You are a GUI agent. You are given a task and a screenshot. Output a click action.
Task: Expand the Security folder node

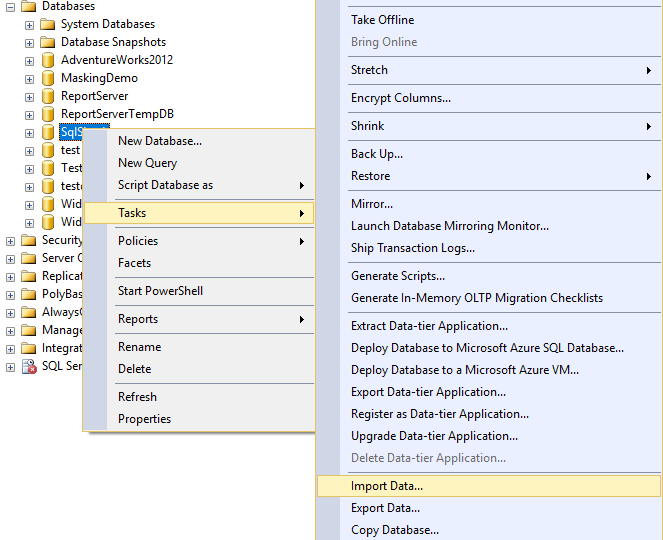pyautogui.click(x=10, y=240)
